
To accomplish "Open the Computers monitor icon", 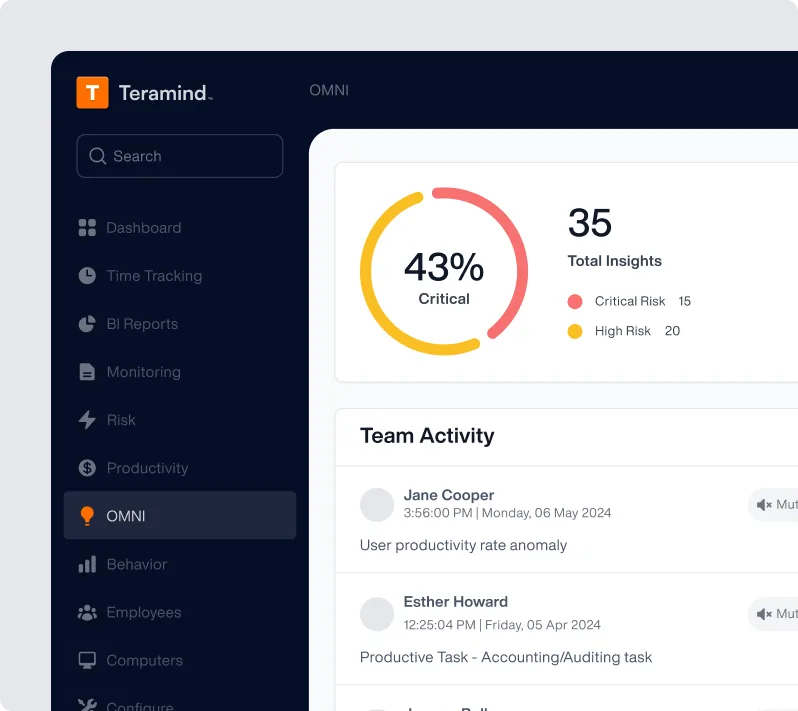I will click(87, 660).
